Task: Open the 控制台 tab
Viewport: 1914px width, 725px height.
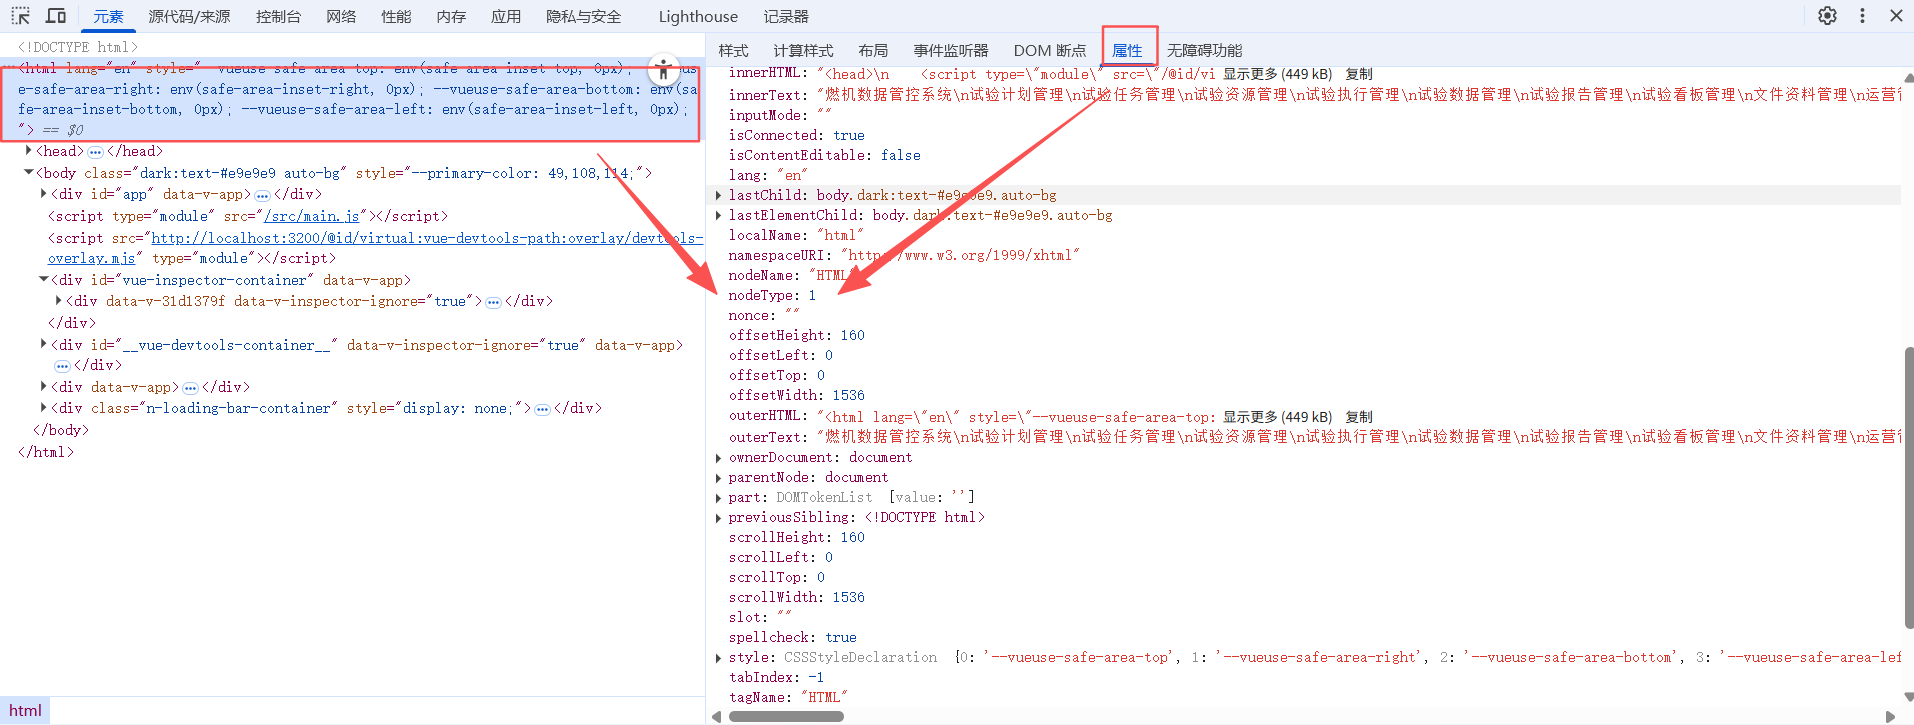Action: (278, 17)
